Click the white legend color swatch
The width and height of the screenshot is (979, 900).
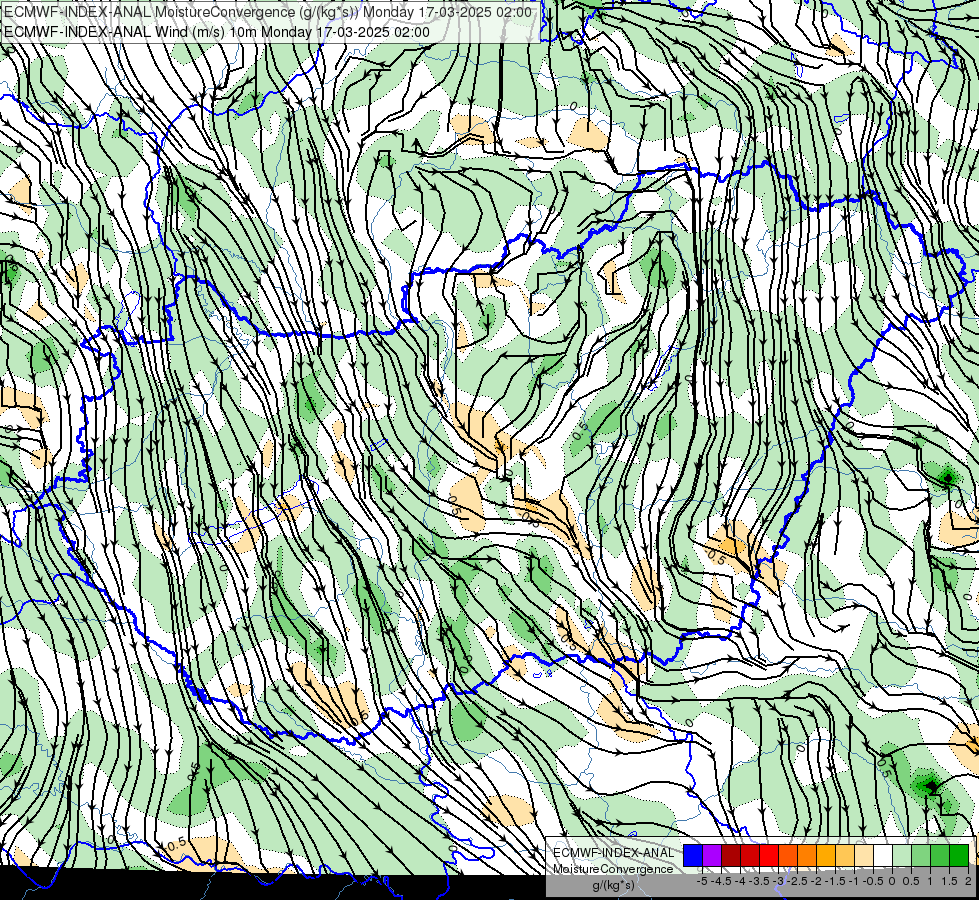click(x=883, y=855)
